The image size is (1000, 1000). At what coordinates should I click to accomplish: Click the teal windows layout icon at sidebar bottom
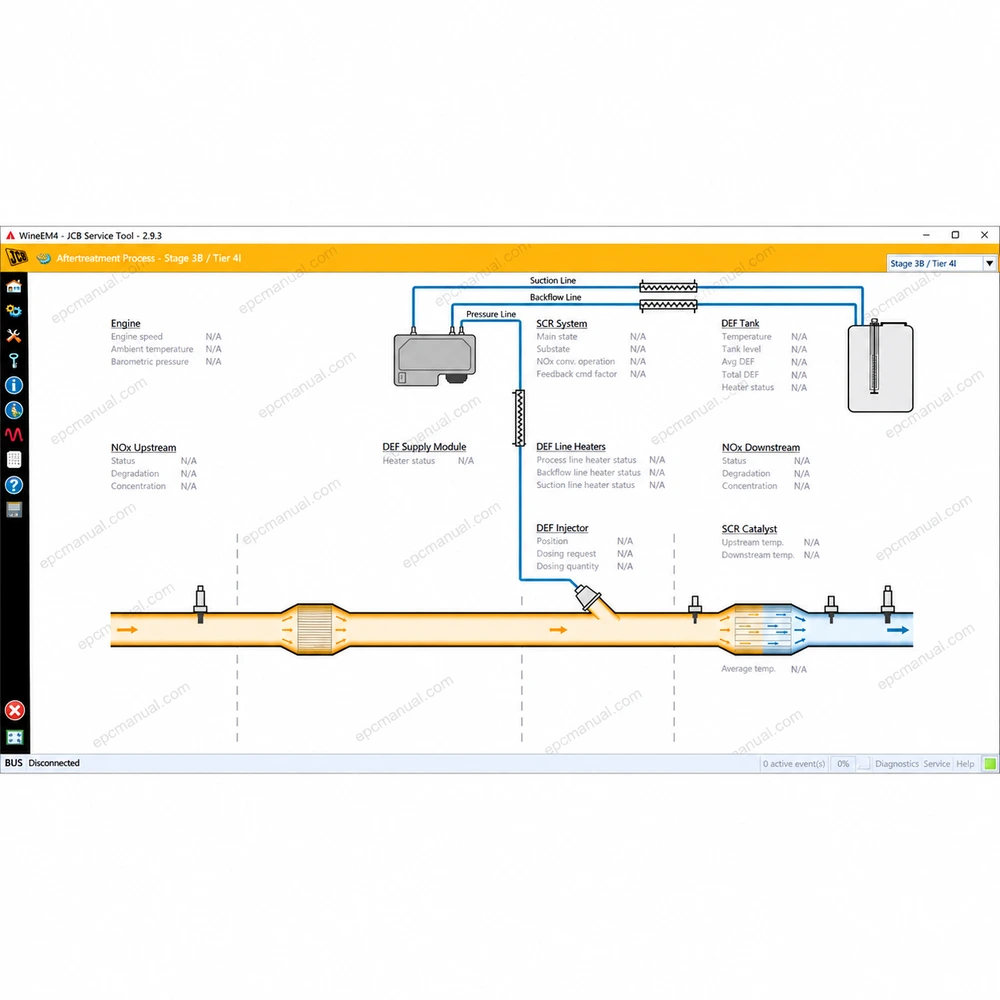click(x=15, y=737)
